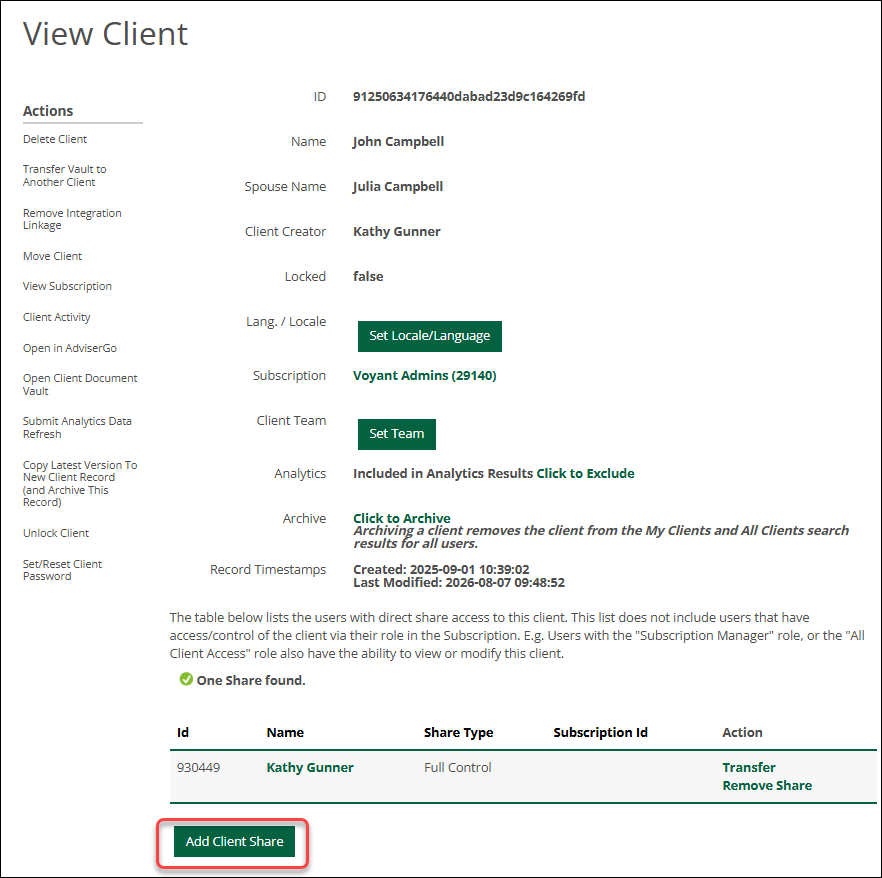Click the Actions sidebar heading

tap(48, 111)
